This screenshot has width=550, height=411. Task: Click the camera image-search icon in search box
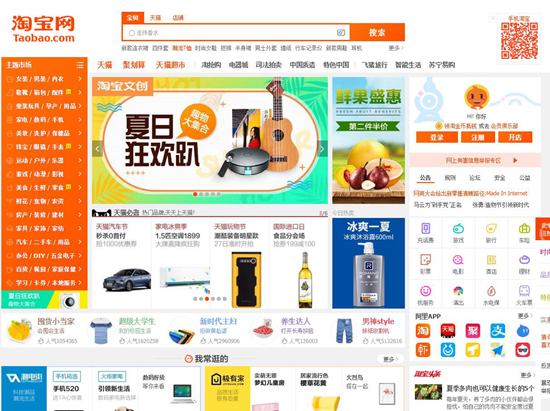[341, 33]
